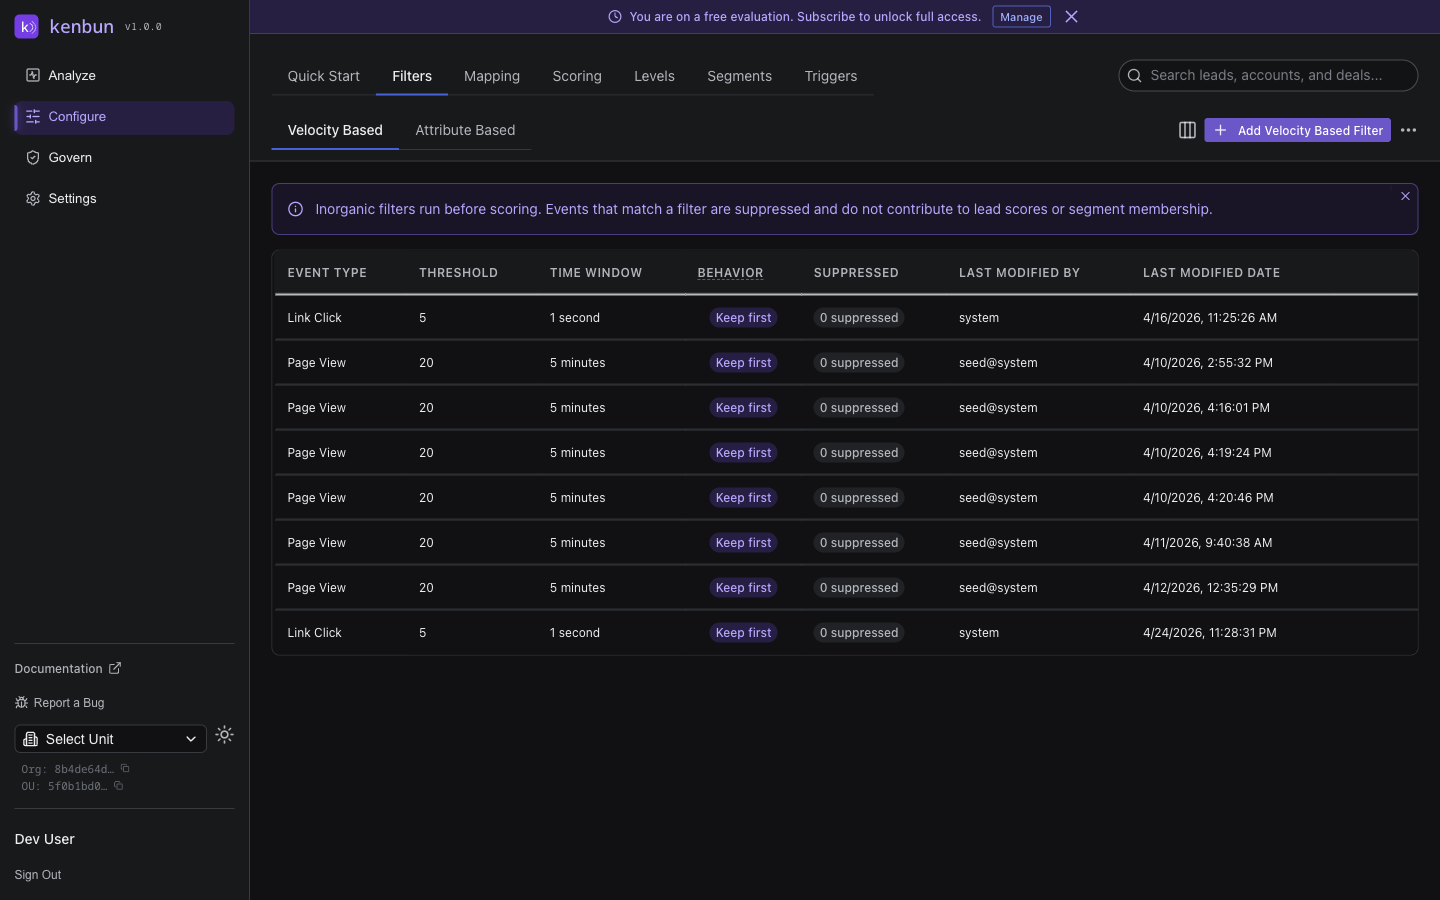Click the info icon in the notice

[296, 209]
